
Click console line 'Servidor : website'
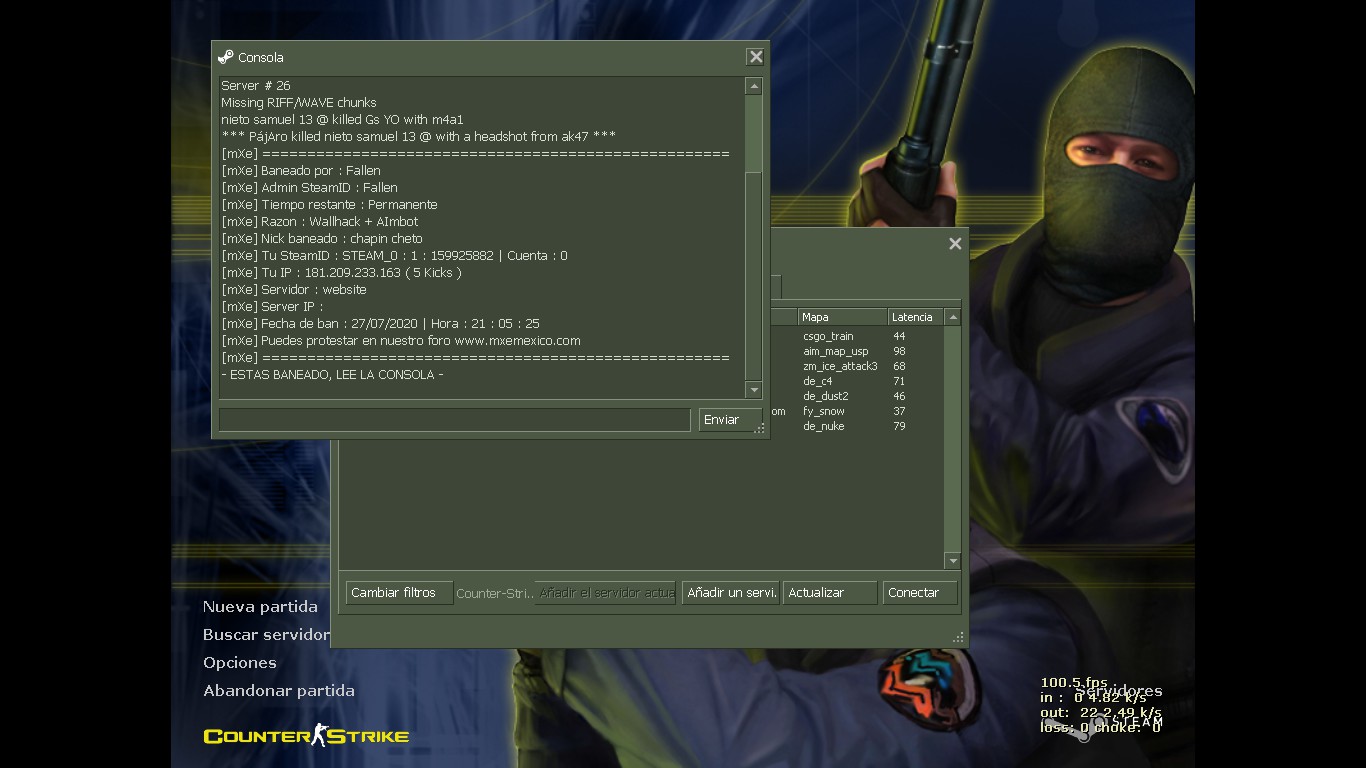(x=294, y=290)
